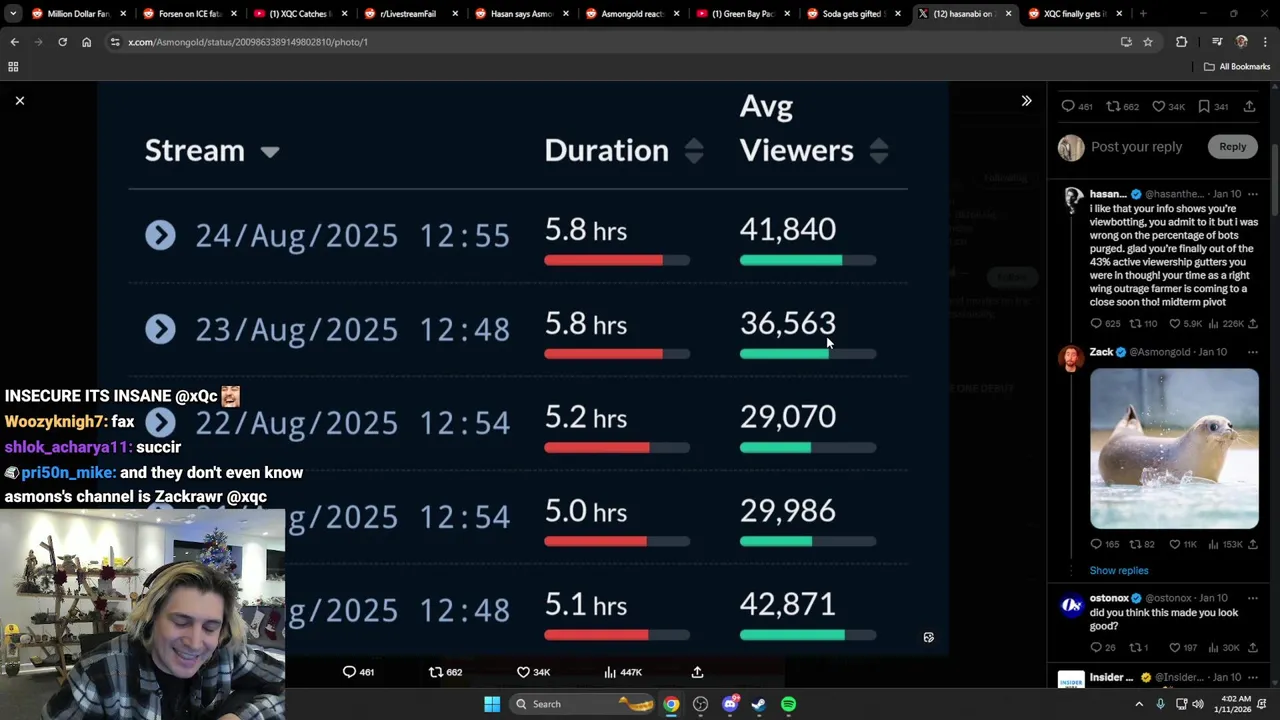
Task: Open replies icon below the photo (461)
Action: [x=349, y=672]
